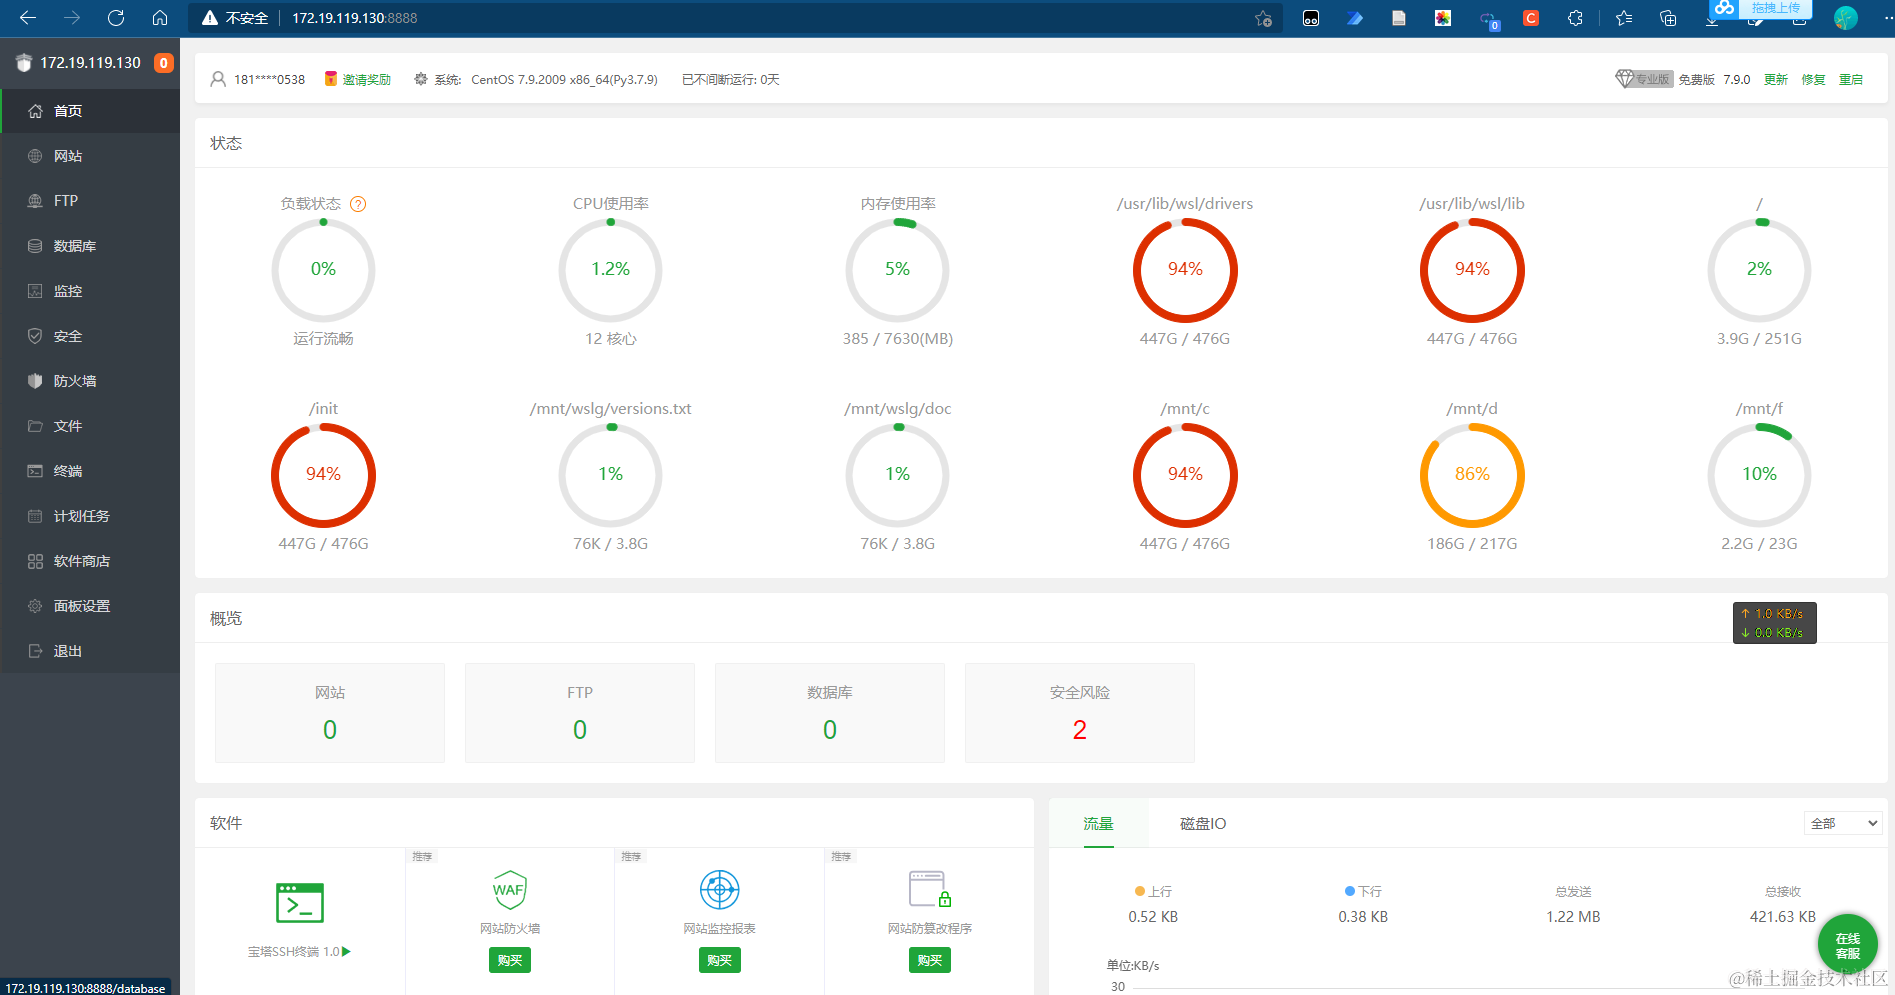This screenshot has width=1895, height=995.
Task: Open the browser favorites list icon
Action: click(x=1624, y=18)
